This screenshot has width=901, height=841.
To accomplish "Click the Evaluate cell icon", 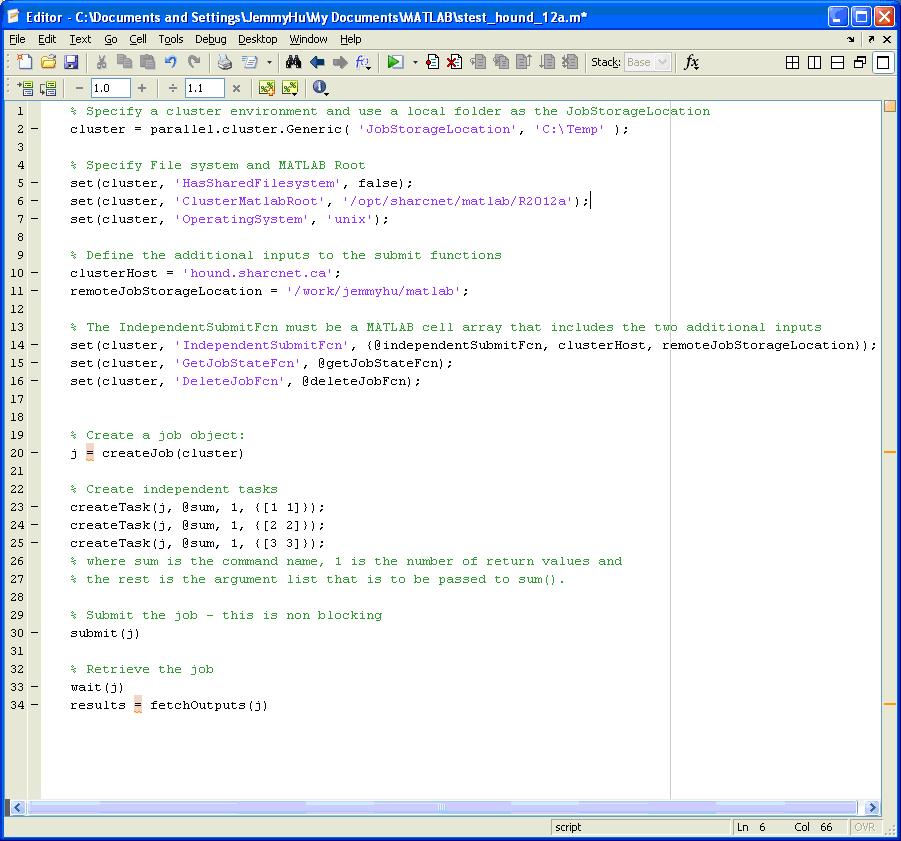I will 25,88.
